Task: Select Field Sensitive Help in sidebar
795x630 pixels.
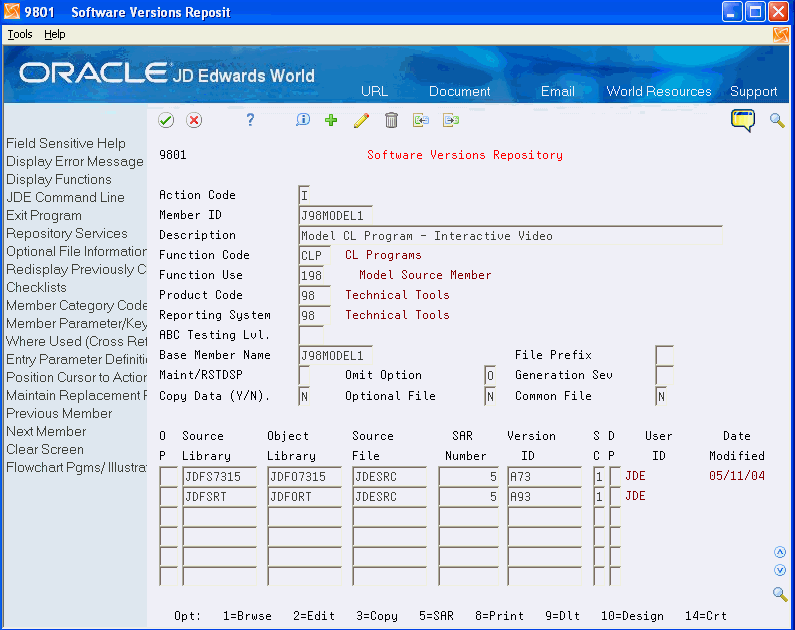Action: 65,143
